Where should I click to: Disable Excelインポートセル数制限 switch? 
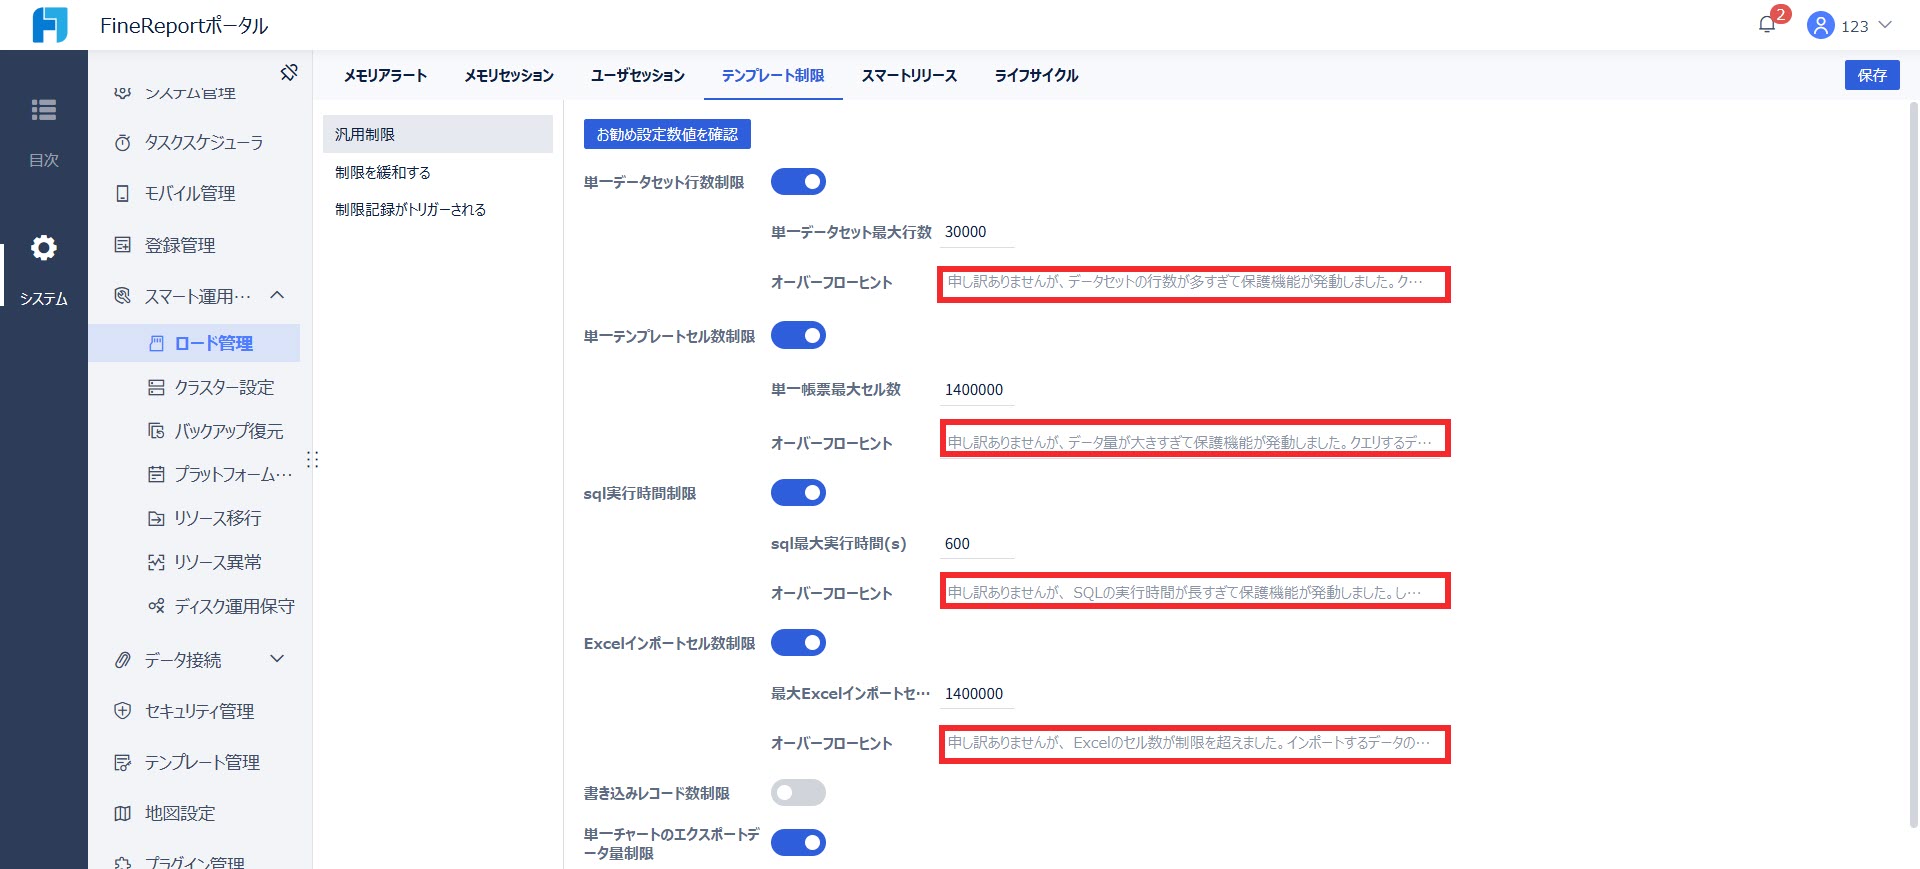(x=798, y=643)
